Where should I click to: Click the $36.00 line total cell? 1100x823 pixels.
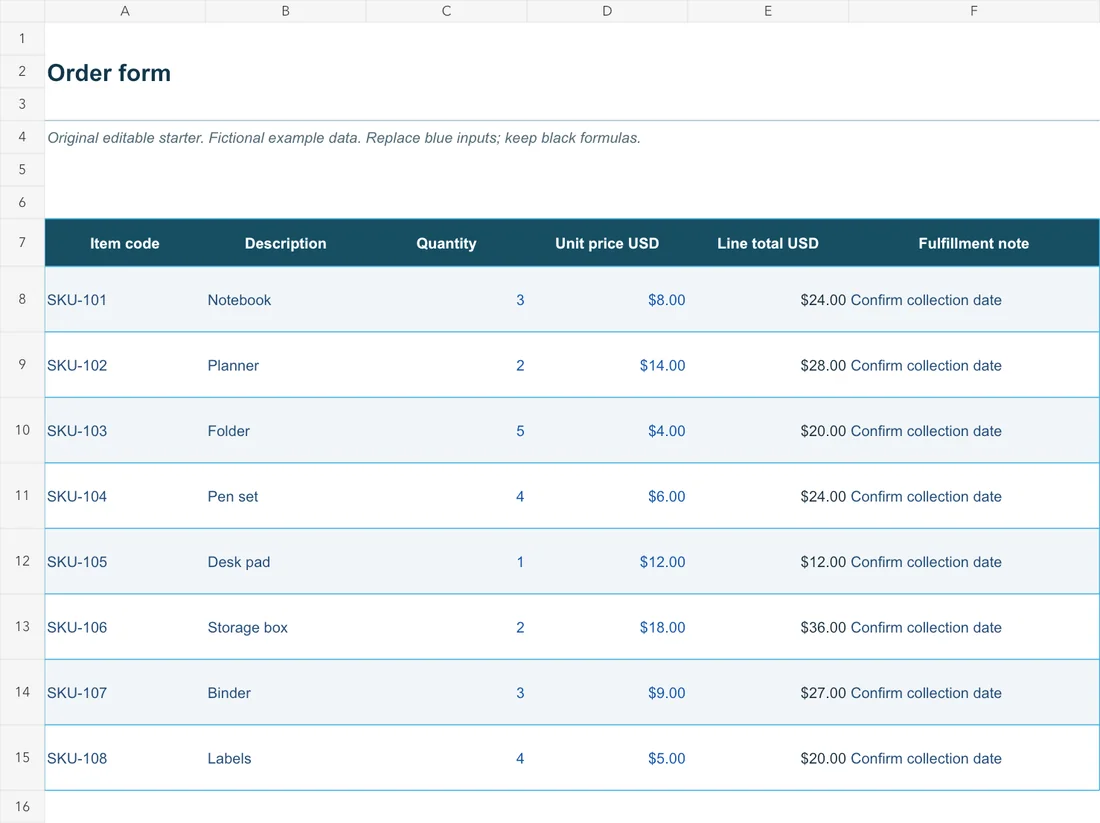(767, 627)
